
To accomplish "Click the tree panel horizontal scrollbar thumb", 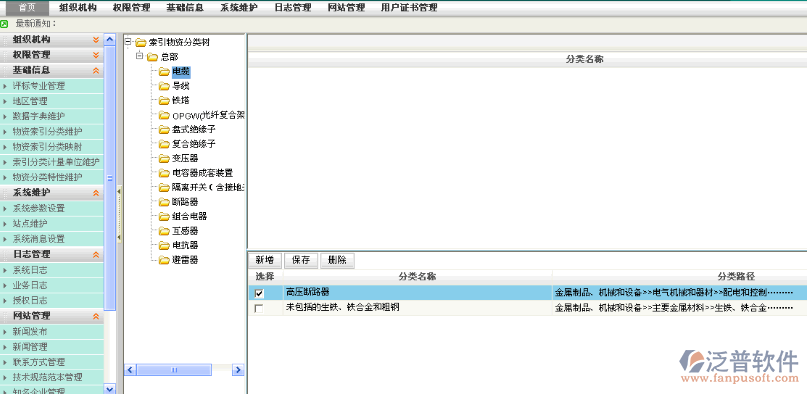I will (x=174, y=370).
